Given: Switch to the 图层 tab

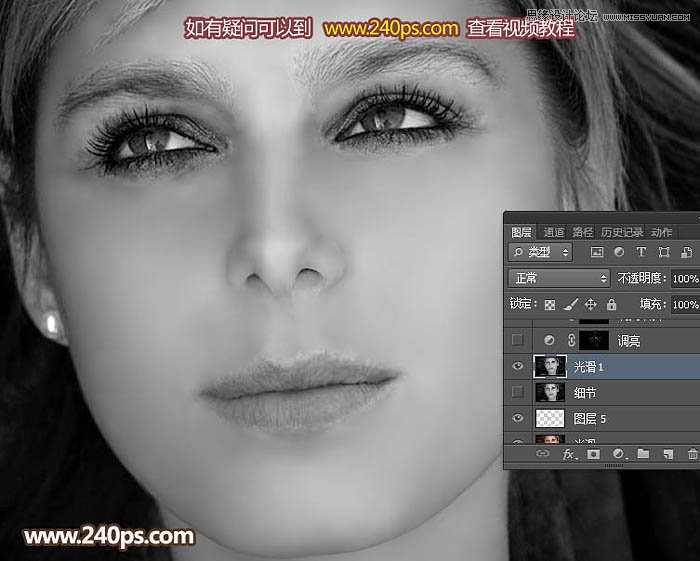Looking at the screenshot, I should [521, 233].
